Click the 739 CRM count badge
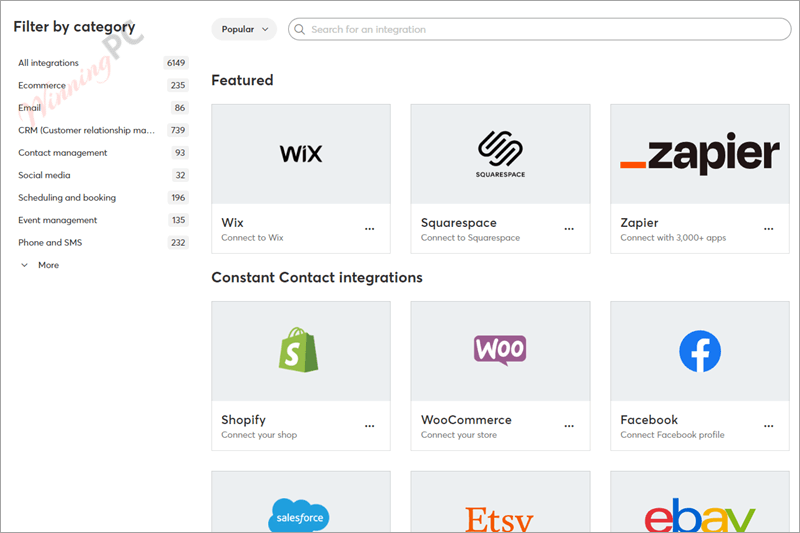The image size is (800, 533). pos(178,130)
